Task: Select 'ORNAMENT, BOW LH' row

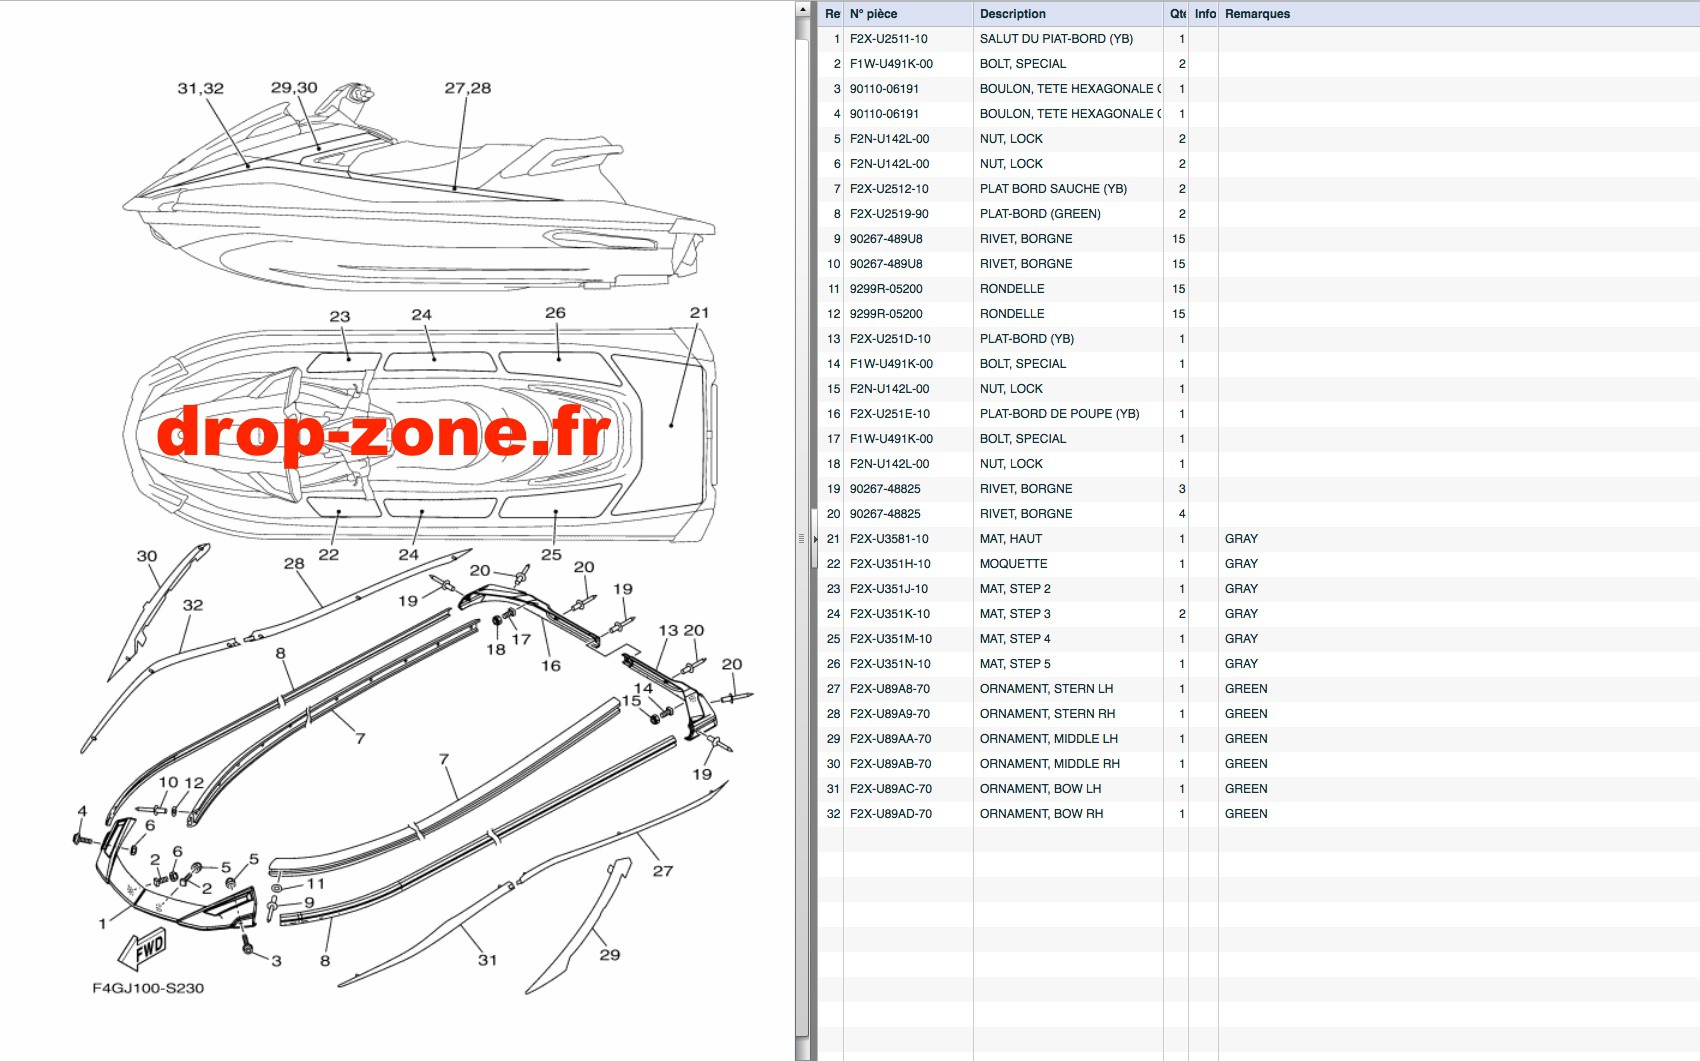Action: click(x=1259, y=789)
